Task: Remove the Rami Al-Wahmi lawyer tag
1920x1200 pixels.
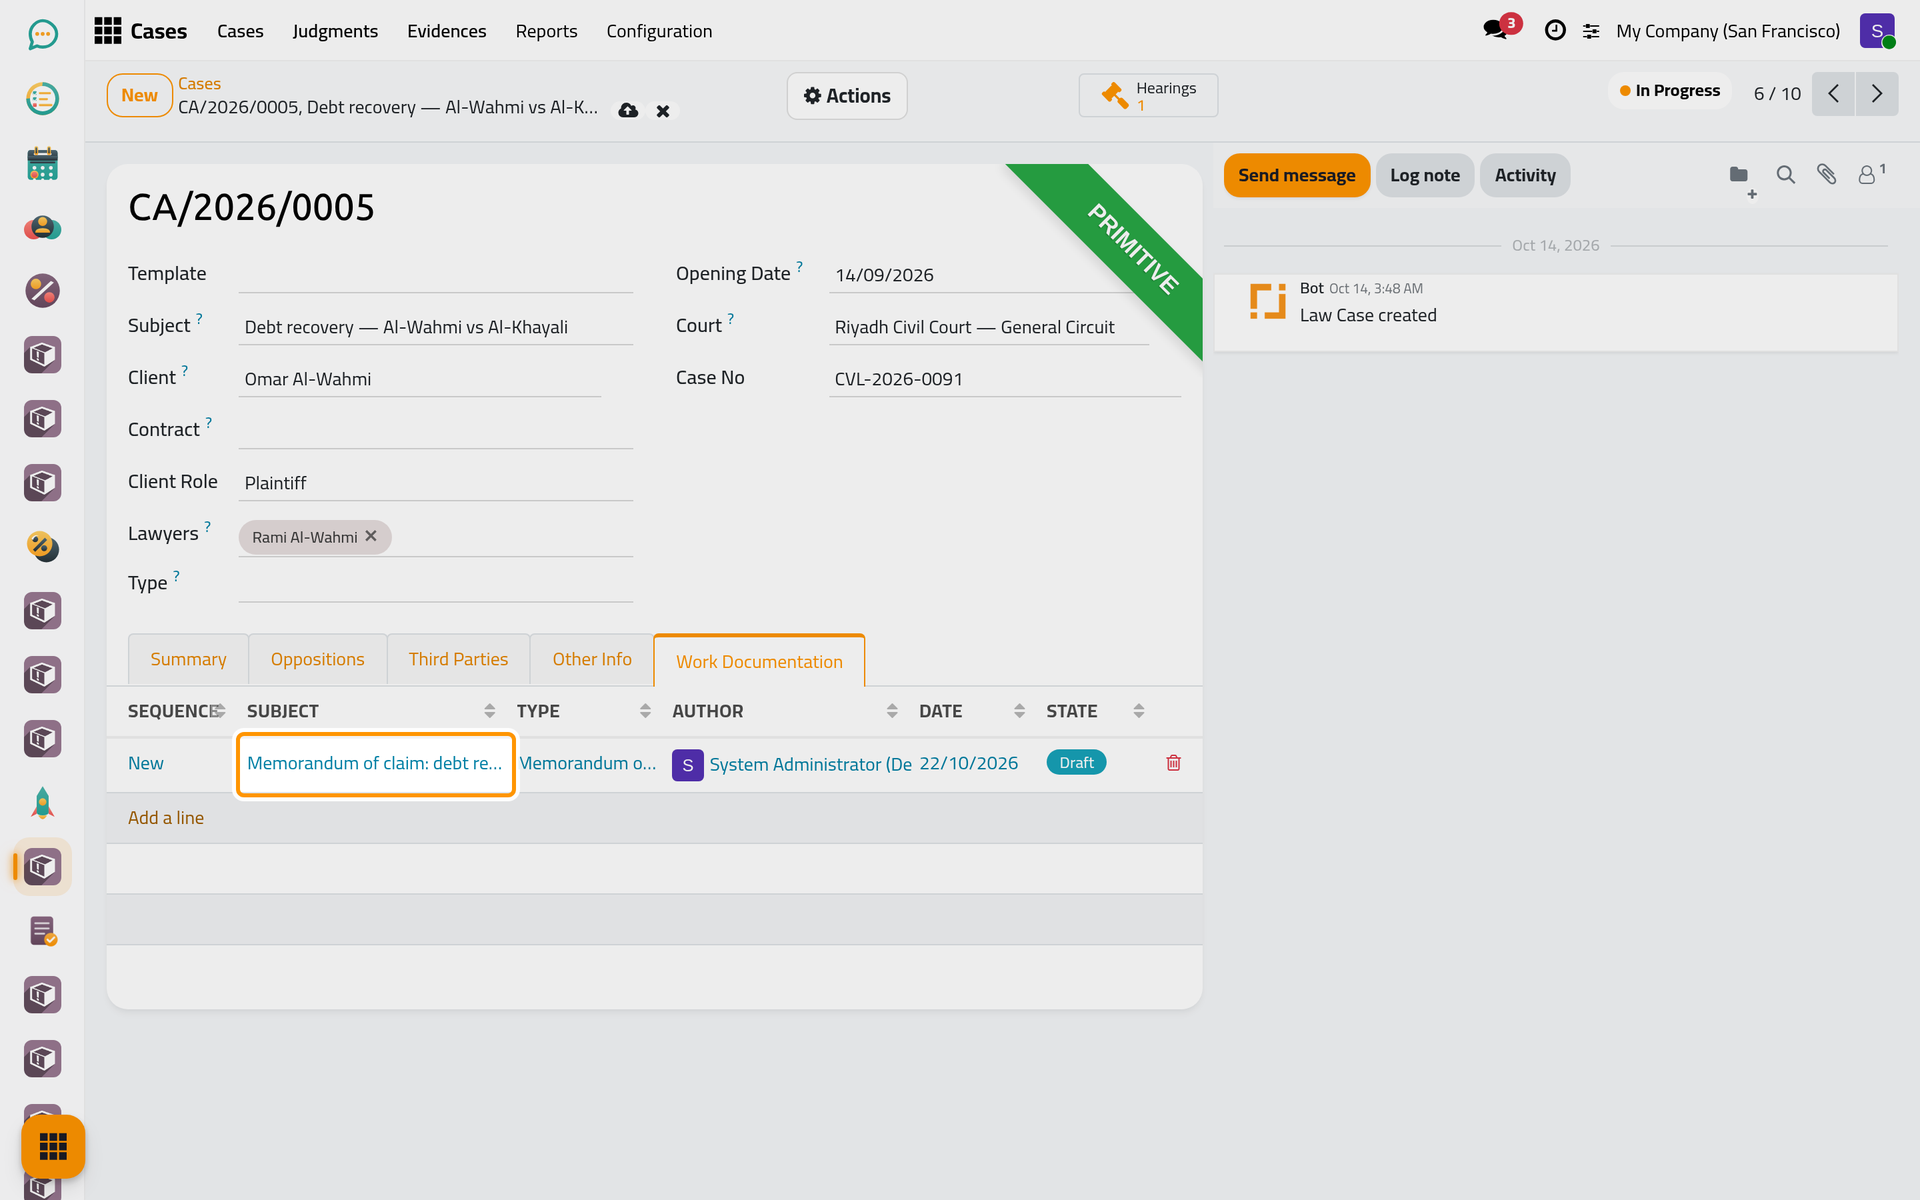Action: tap(371, 536)
